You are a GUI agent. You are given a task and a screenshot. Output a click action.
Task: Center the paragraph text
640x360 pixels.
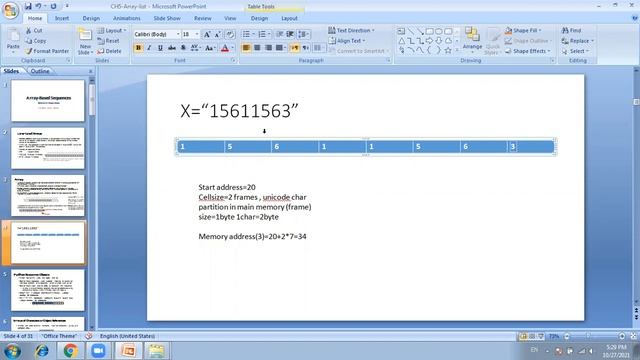pyautogui.click(x=257, y=48)
